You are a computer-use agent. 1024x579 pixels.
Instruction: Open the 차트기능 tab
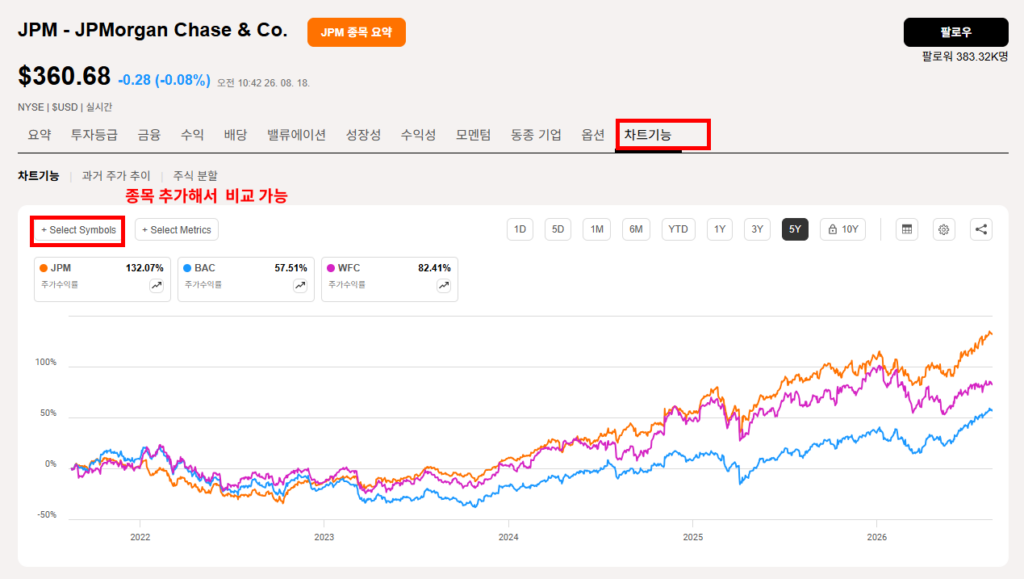648,134
